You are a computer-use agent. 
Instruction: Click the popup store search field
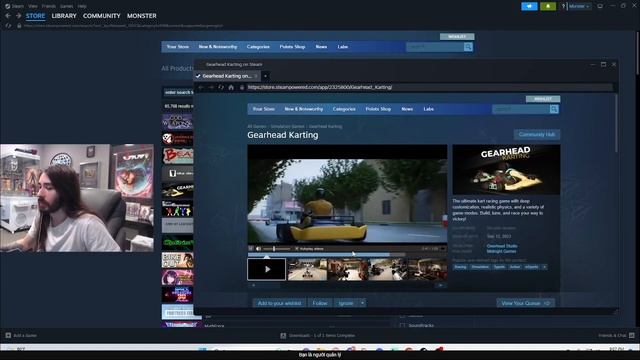tap(520, 109)
